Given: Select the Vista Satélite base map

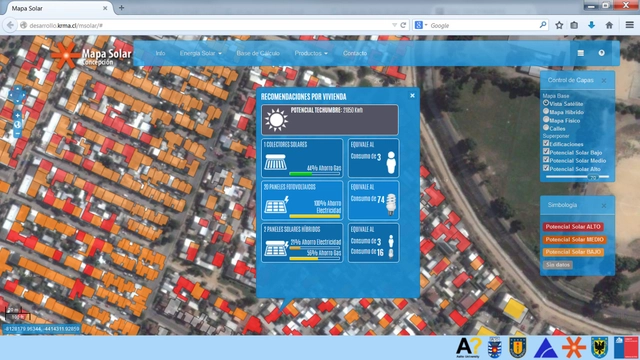Looking at the screenshot, I should coord(546,103).
